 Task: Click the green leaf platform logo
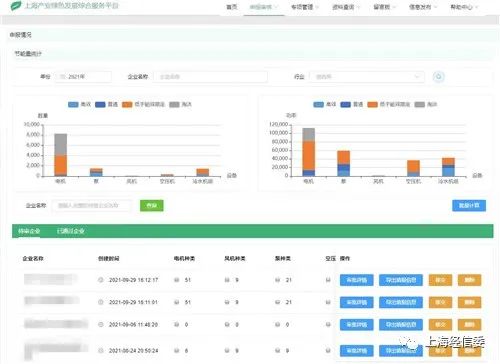[x=16, y=5]
